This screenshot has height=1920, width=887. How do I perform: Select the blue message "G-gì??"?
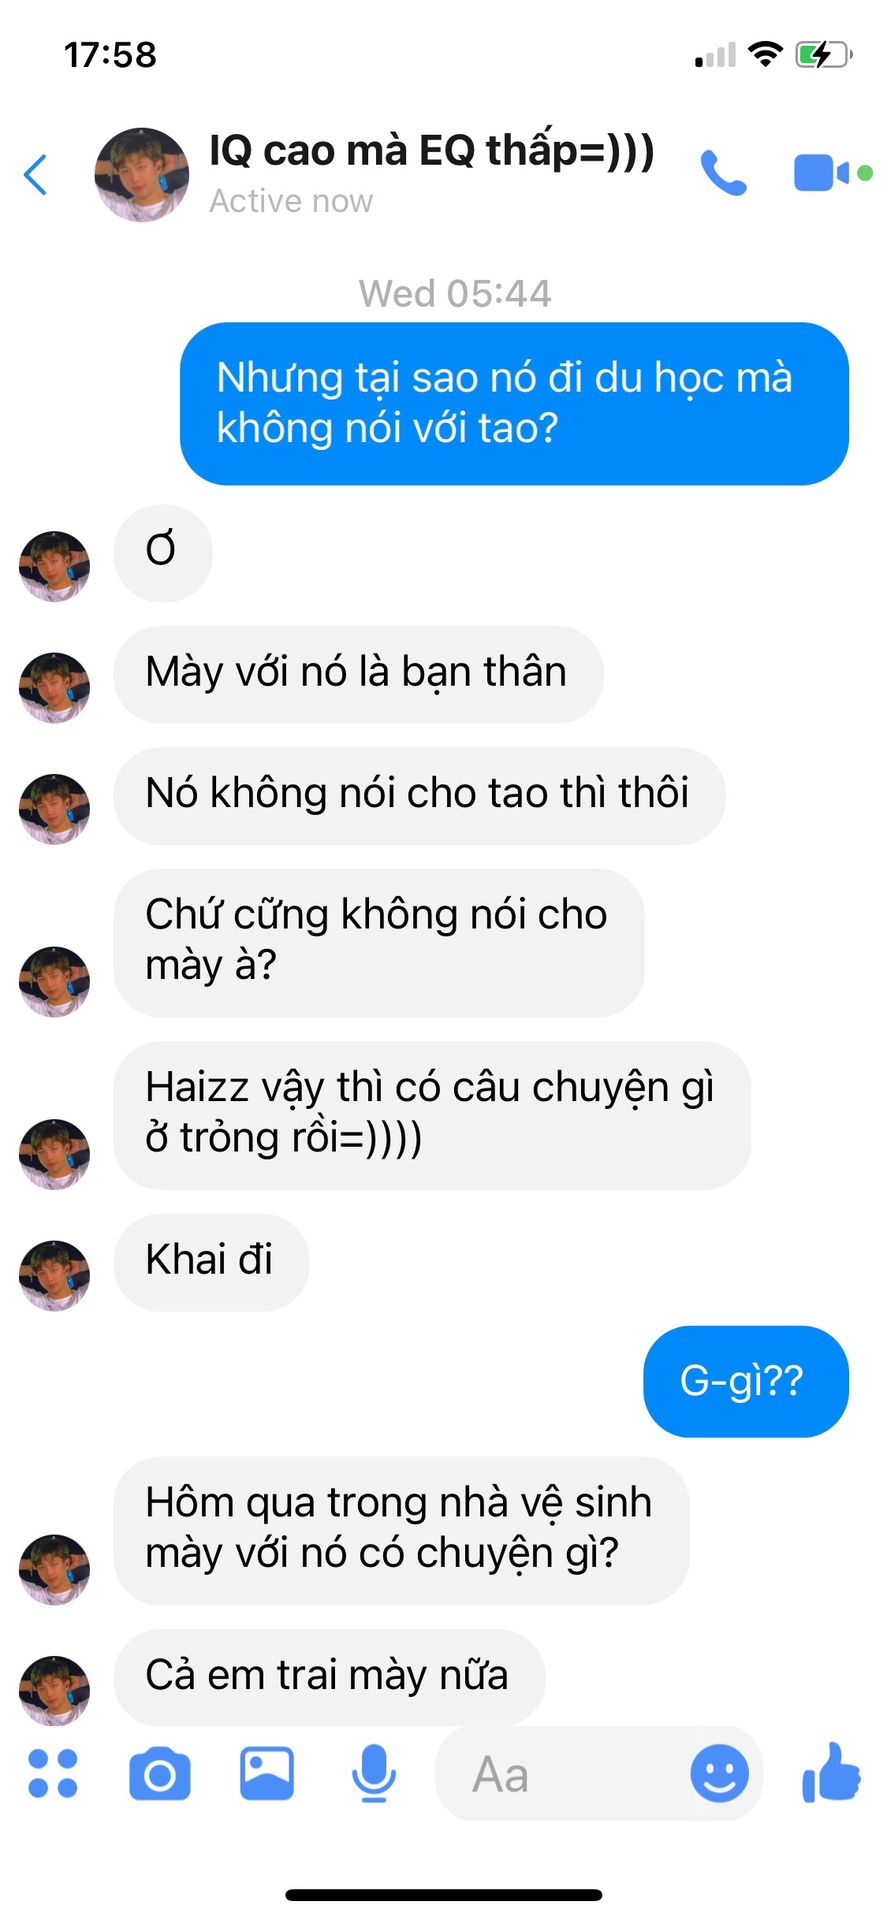click(745, 1381)
